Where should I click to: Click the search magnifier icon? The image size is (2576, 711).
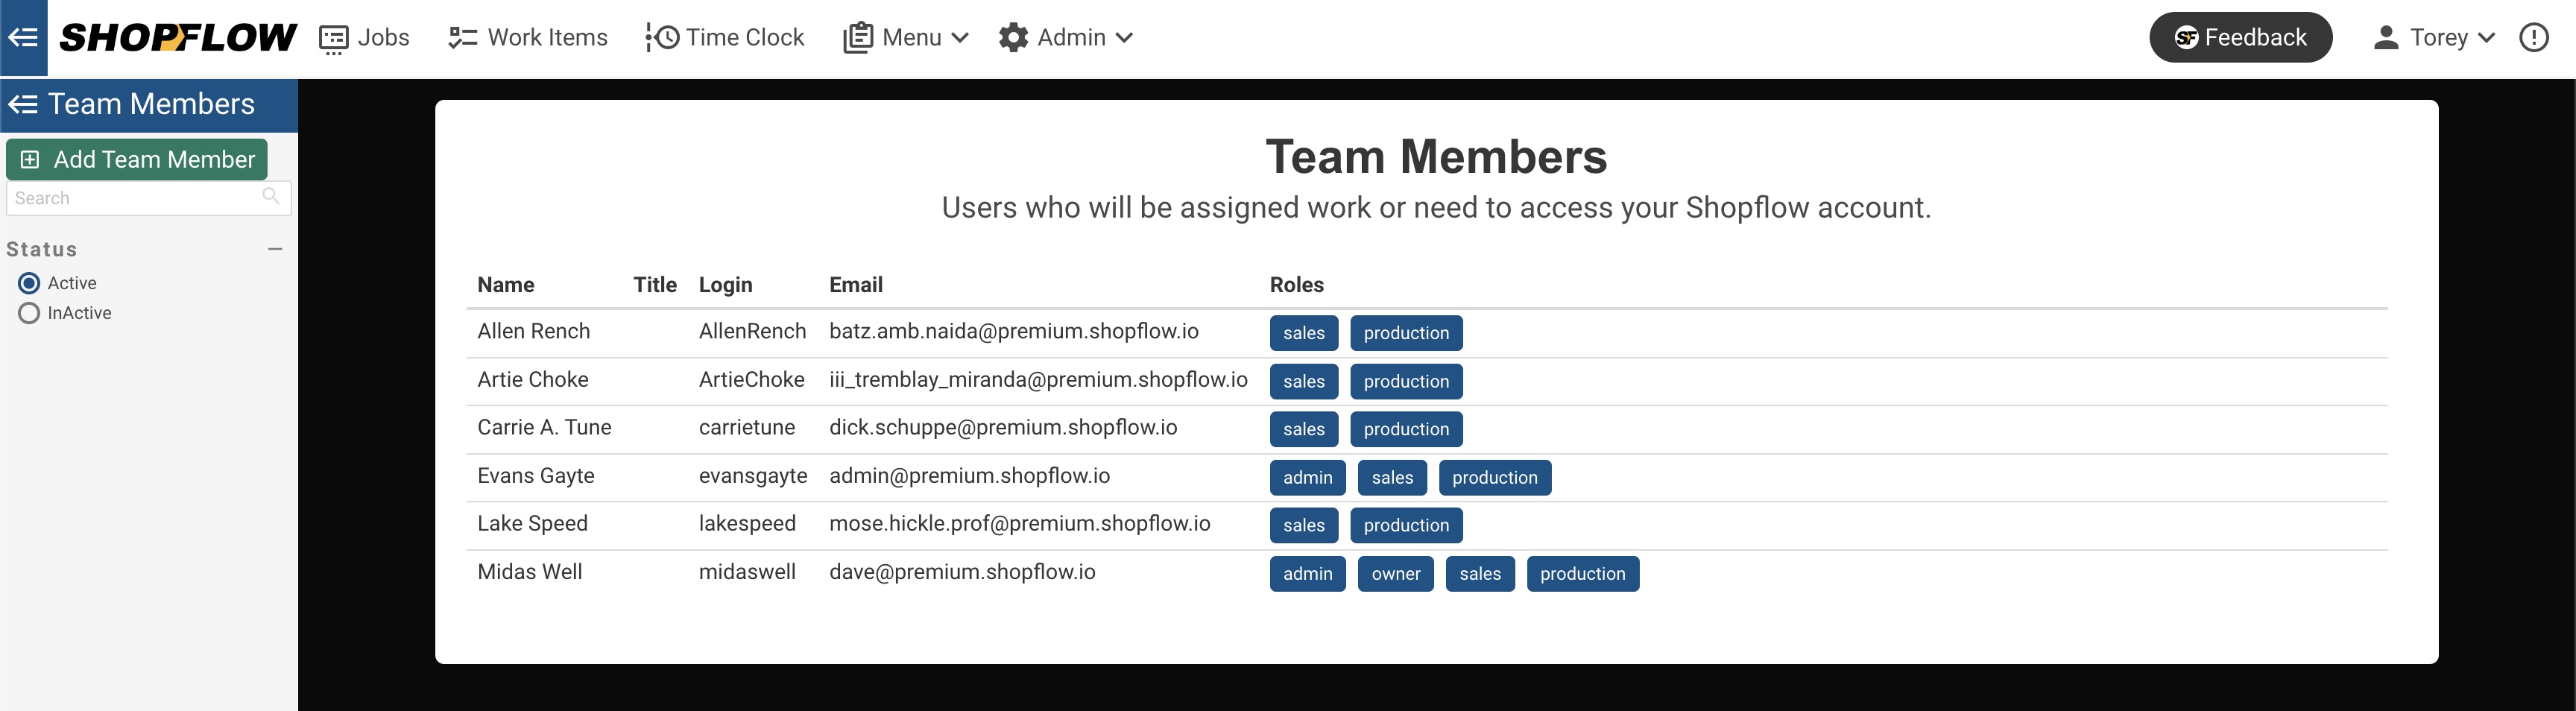pyautogui.click(x=270, y=196)
